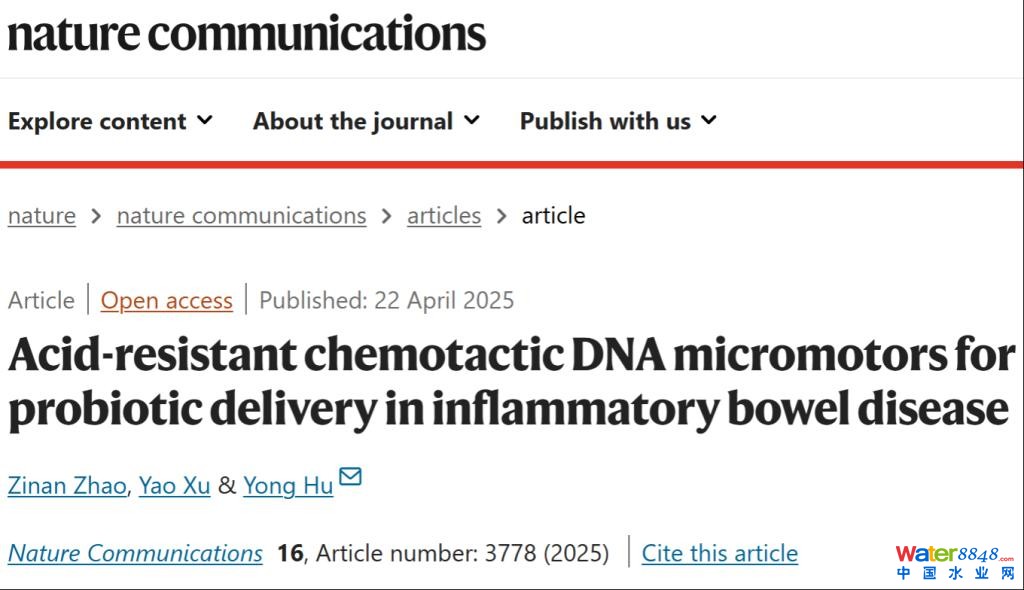Expand the Publish with us menu
Image resolution: width=1024 pixels, height=590 pixels.
click(x=618, y=122)
